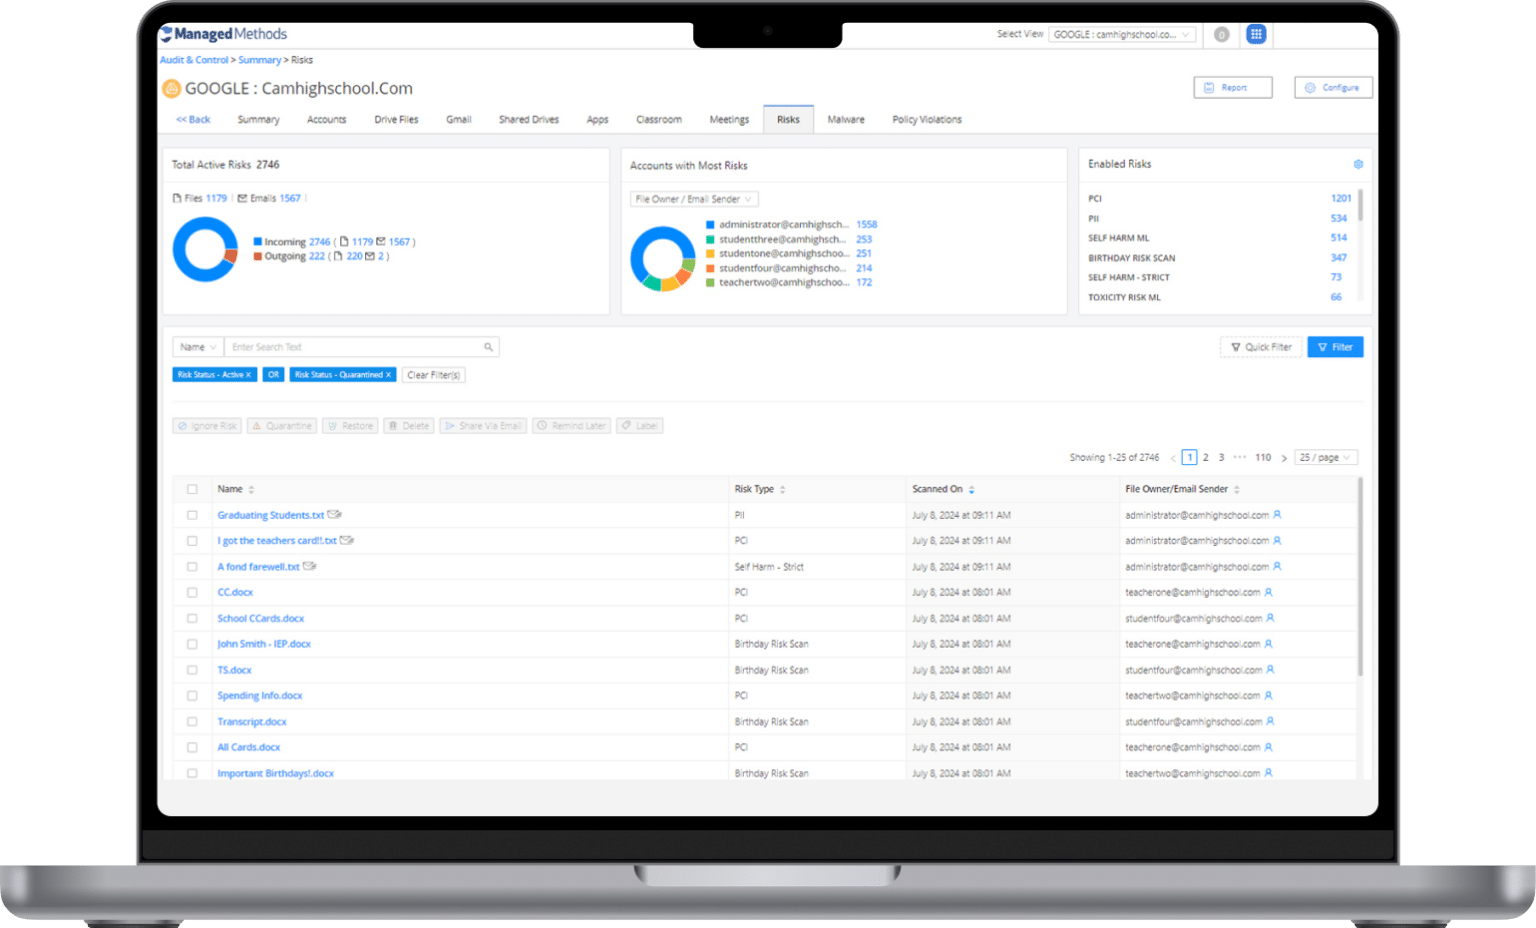Click user icon in School CCards.docx row
The image size is (1536, 928).
[x=1270, y=618]
